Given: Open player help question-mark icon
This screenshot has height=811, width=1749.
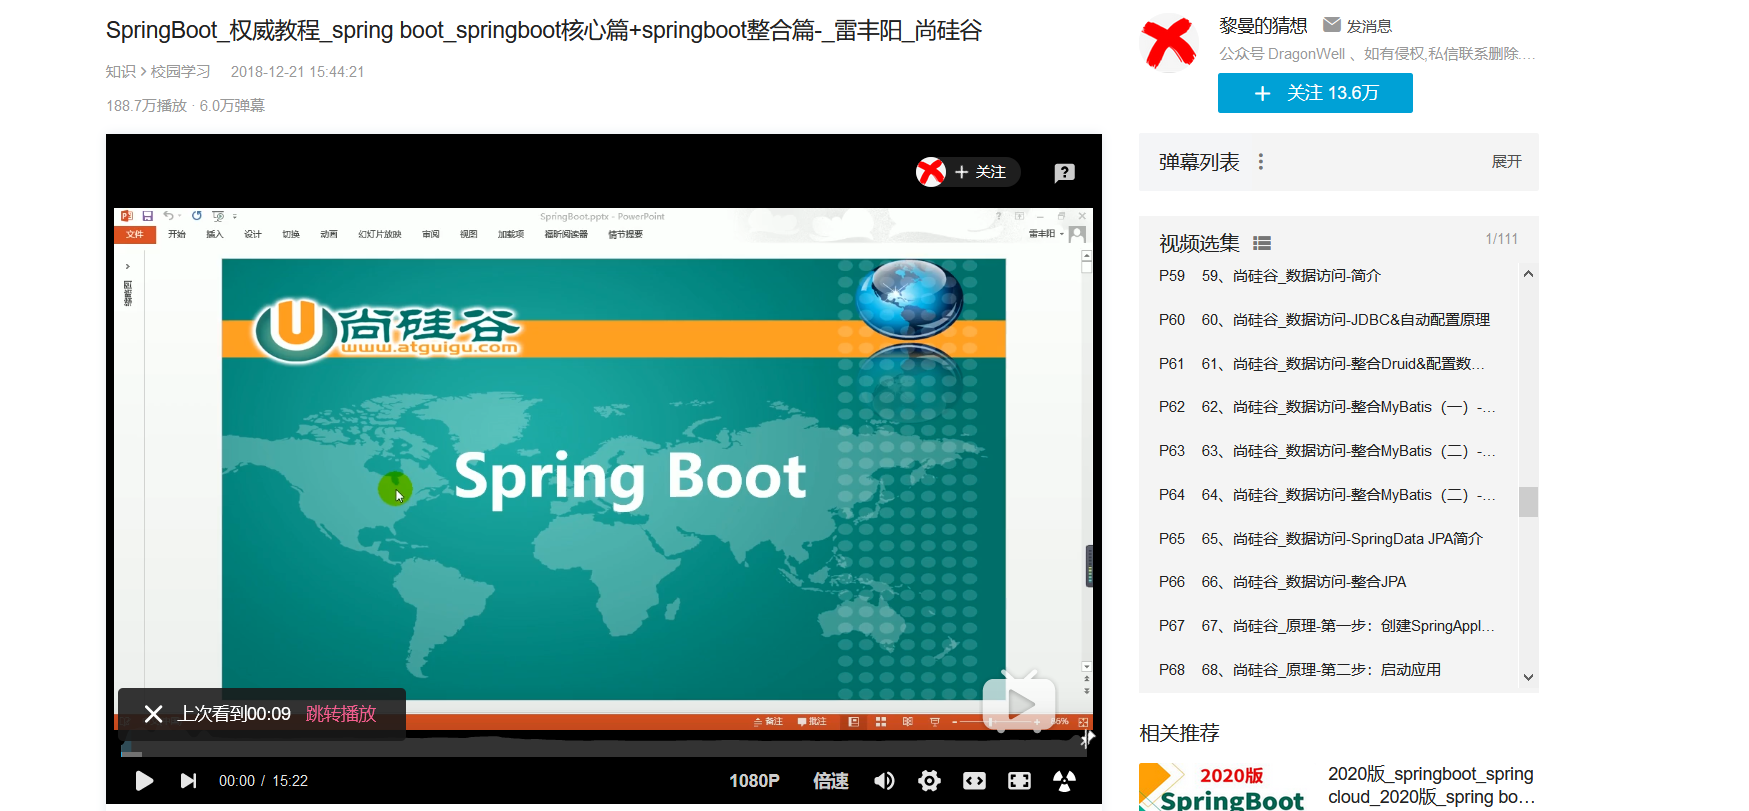Looking at the screenshot, I should 1064,172.
